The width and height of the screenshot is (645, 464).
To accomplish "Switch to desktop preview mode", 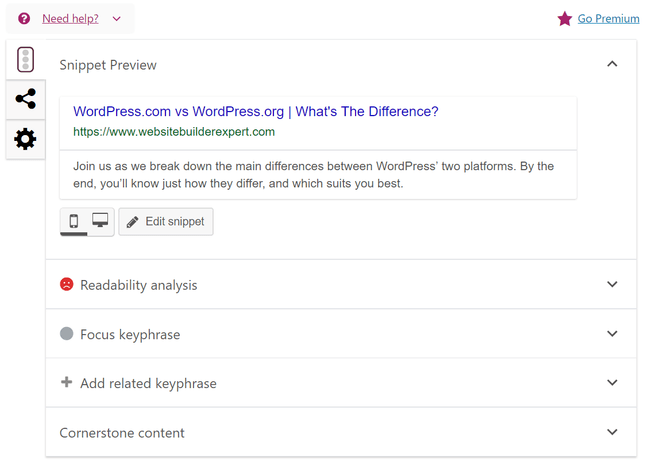I will [100, 220].
